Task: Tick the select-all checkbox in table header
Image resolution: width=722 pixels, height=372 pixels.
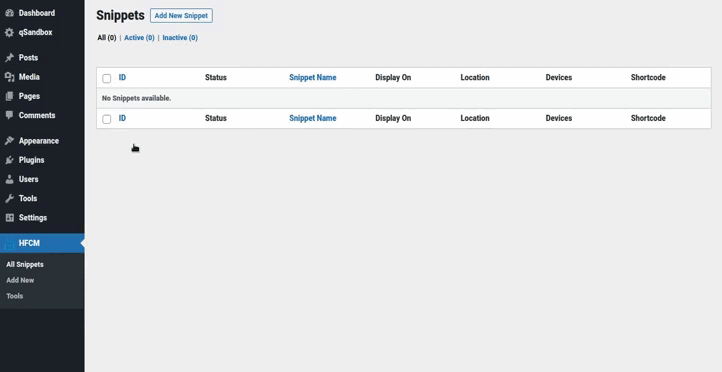Action: [x=106, y=78]
